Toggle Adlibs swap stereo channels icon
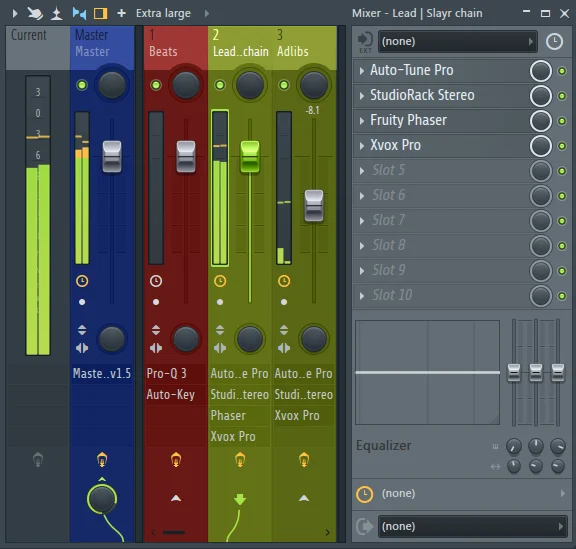 click(x=284, y=348)
